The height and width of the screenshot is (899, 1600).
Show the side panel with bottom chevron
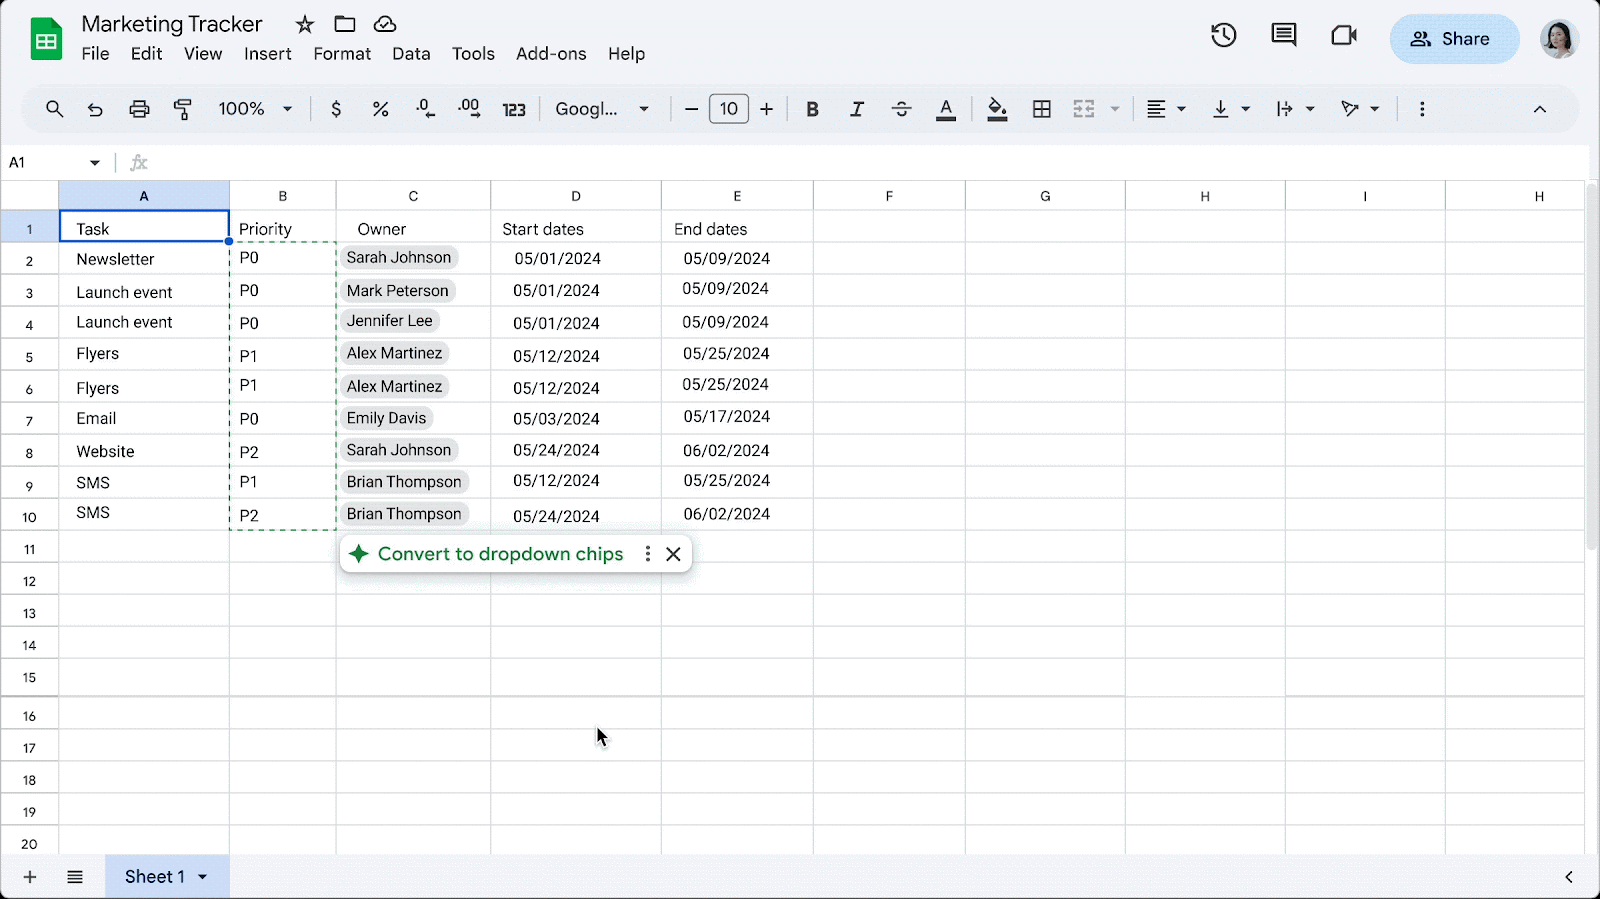click(x=1569, y=877)
